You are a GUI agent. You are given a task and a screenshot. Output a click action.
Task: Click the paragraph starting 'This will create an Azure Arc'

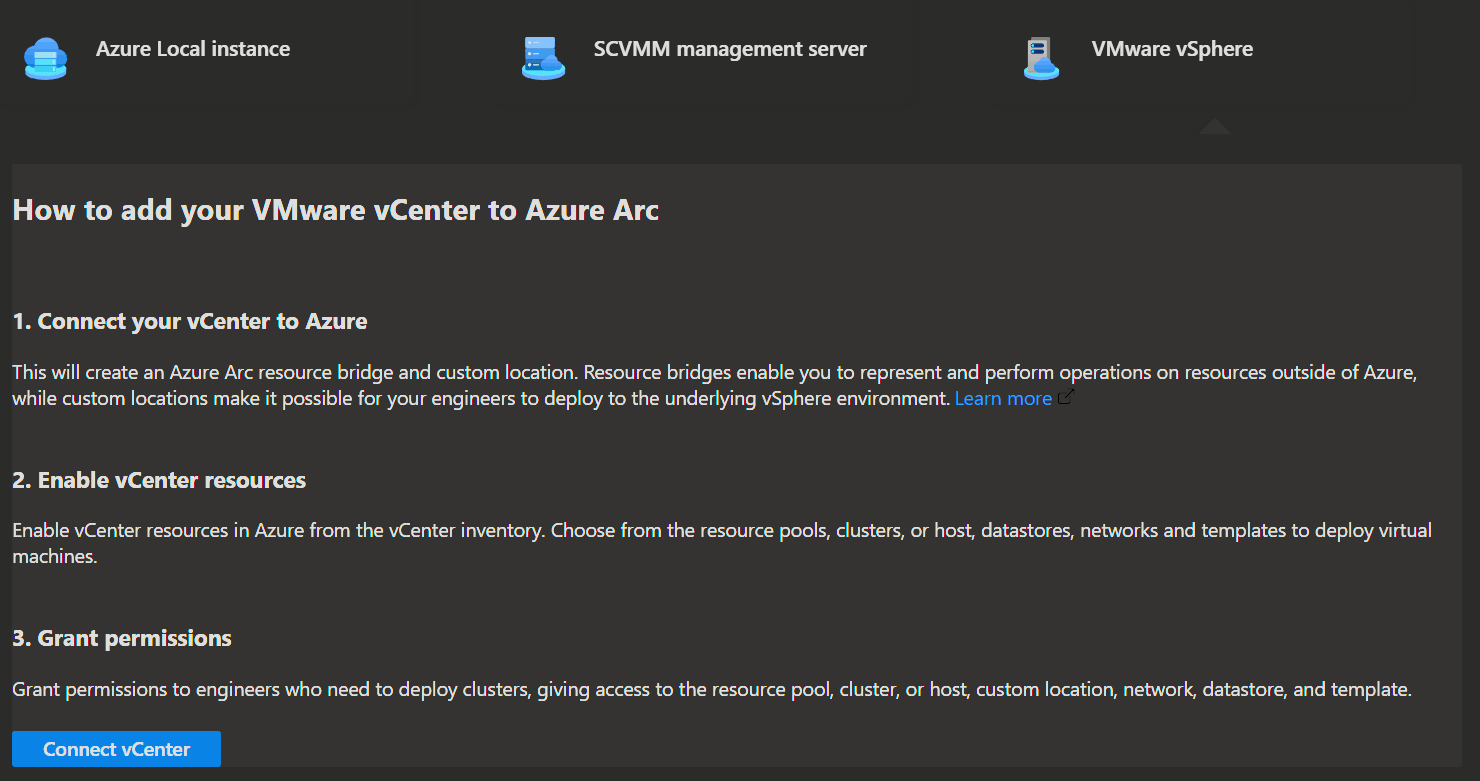(715, 385)
